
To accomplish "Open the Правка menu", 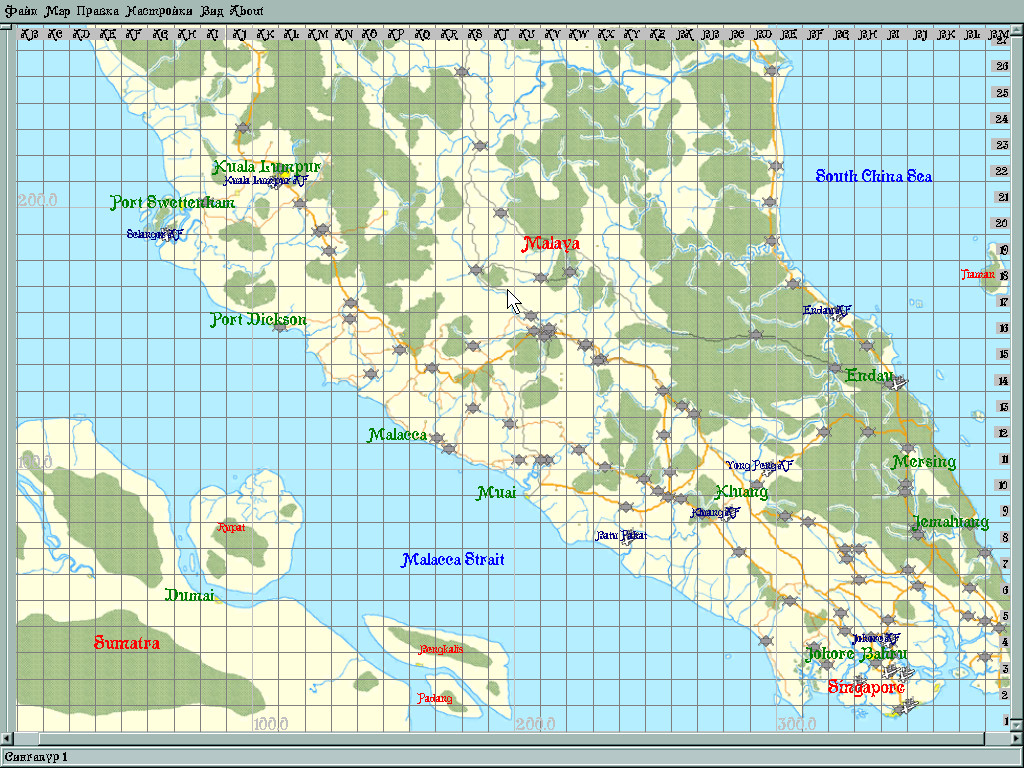I will [97, 11].
